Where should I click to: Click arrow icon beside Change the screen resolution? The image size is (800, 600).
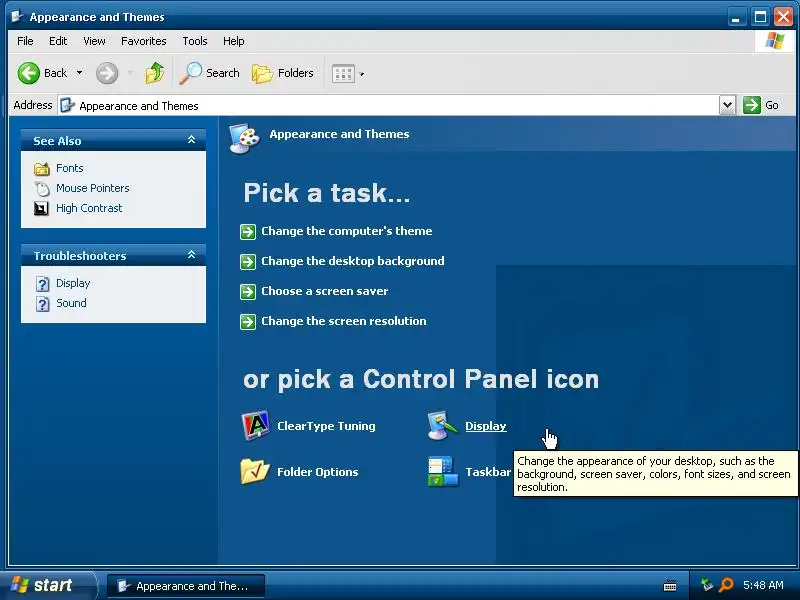tap(248, 322)
